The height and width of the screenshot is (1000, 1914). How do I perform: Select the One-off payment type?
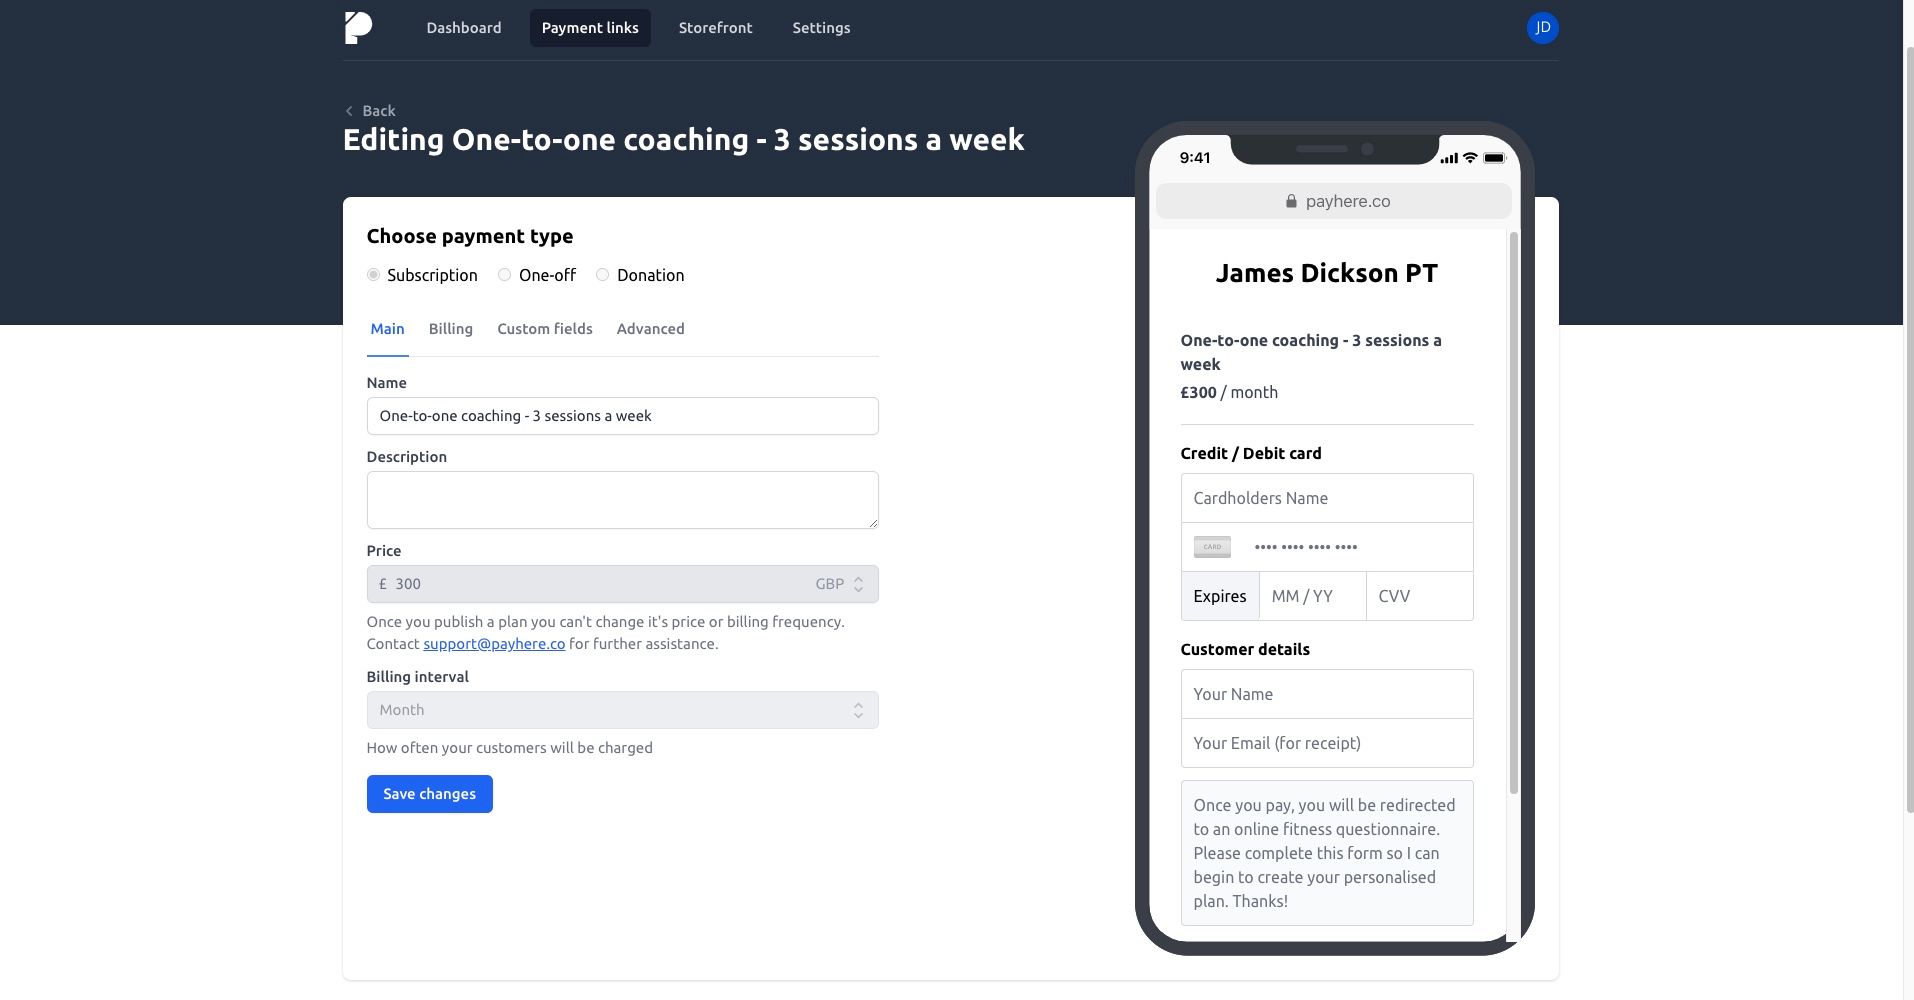click(x=505, y=275)
